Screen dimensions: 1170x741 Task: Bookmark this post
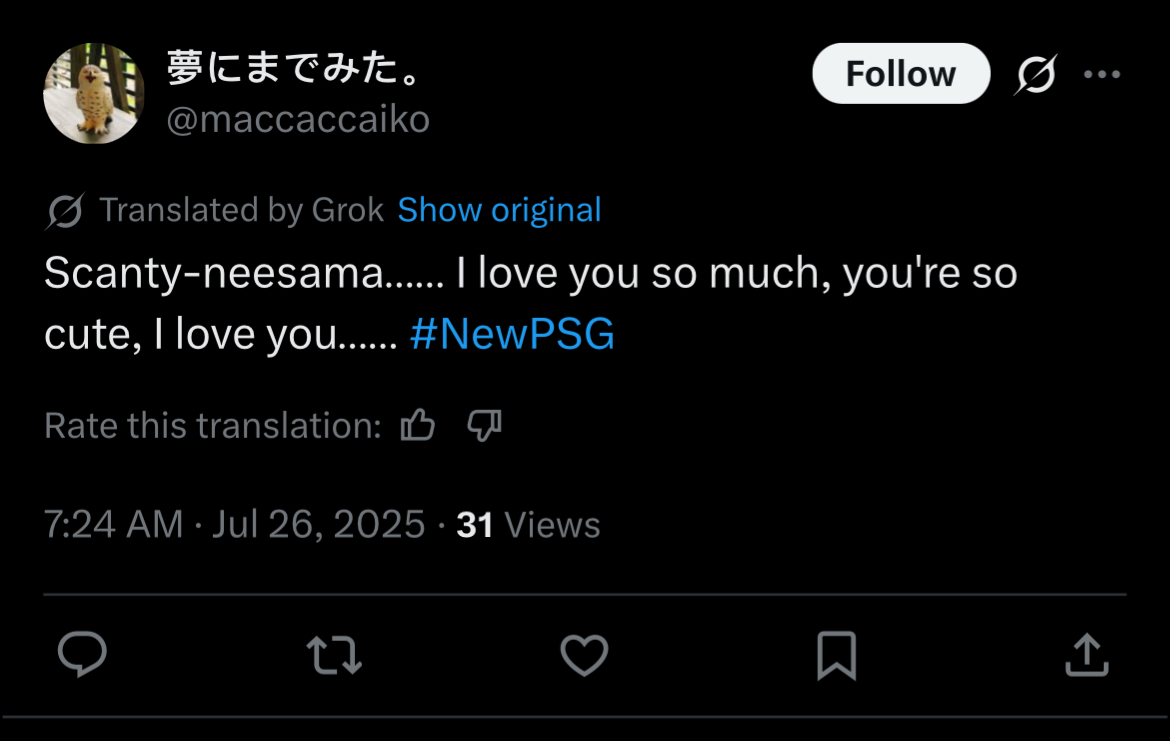[x=836, y=655]
